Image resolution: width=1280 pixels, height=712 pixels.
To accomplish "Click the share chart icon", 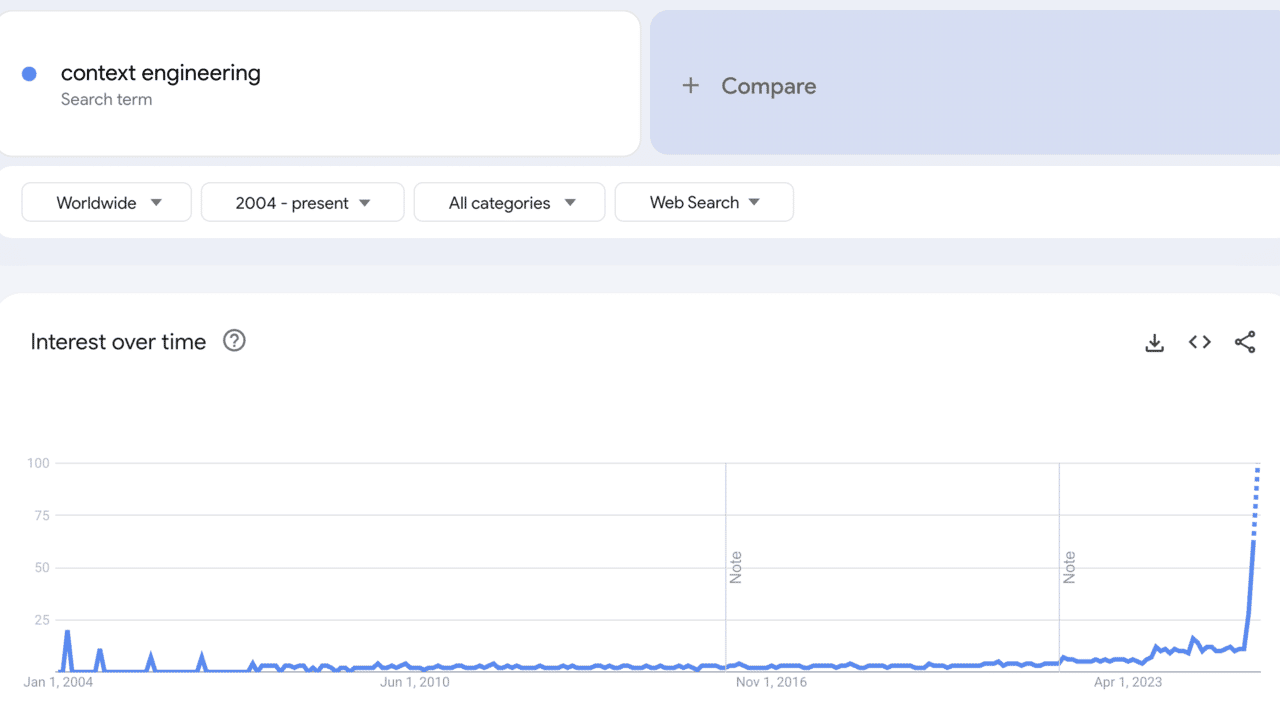I will pyautogui.click(x=1245, y=342).
